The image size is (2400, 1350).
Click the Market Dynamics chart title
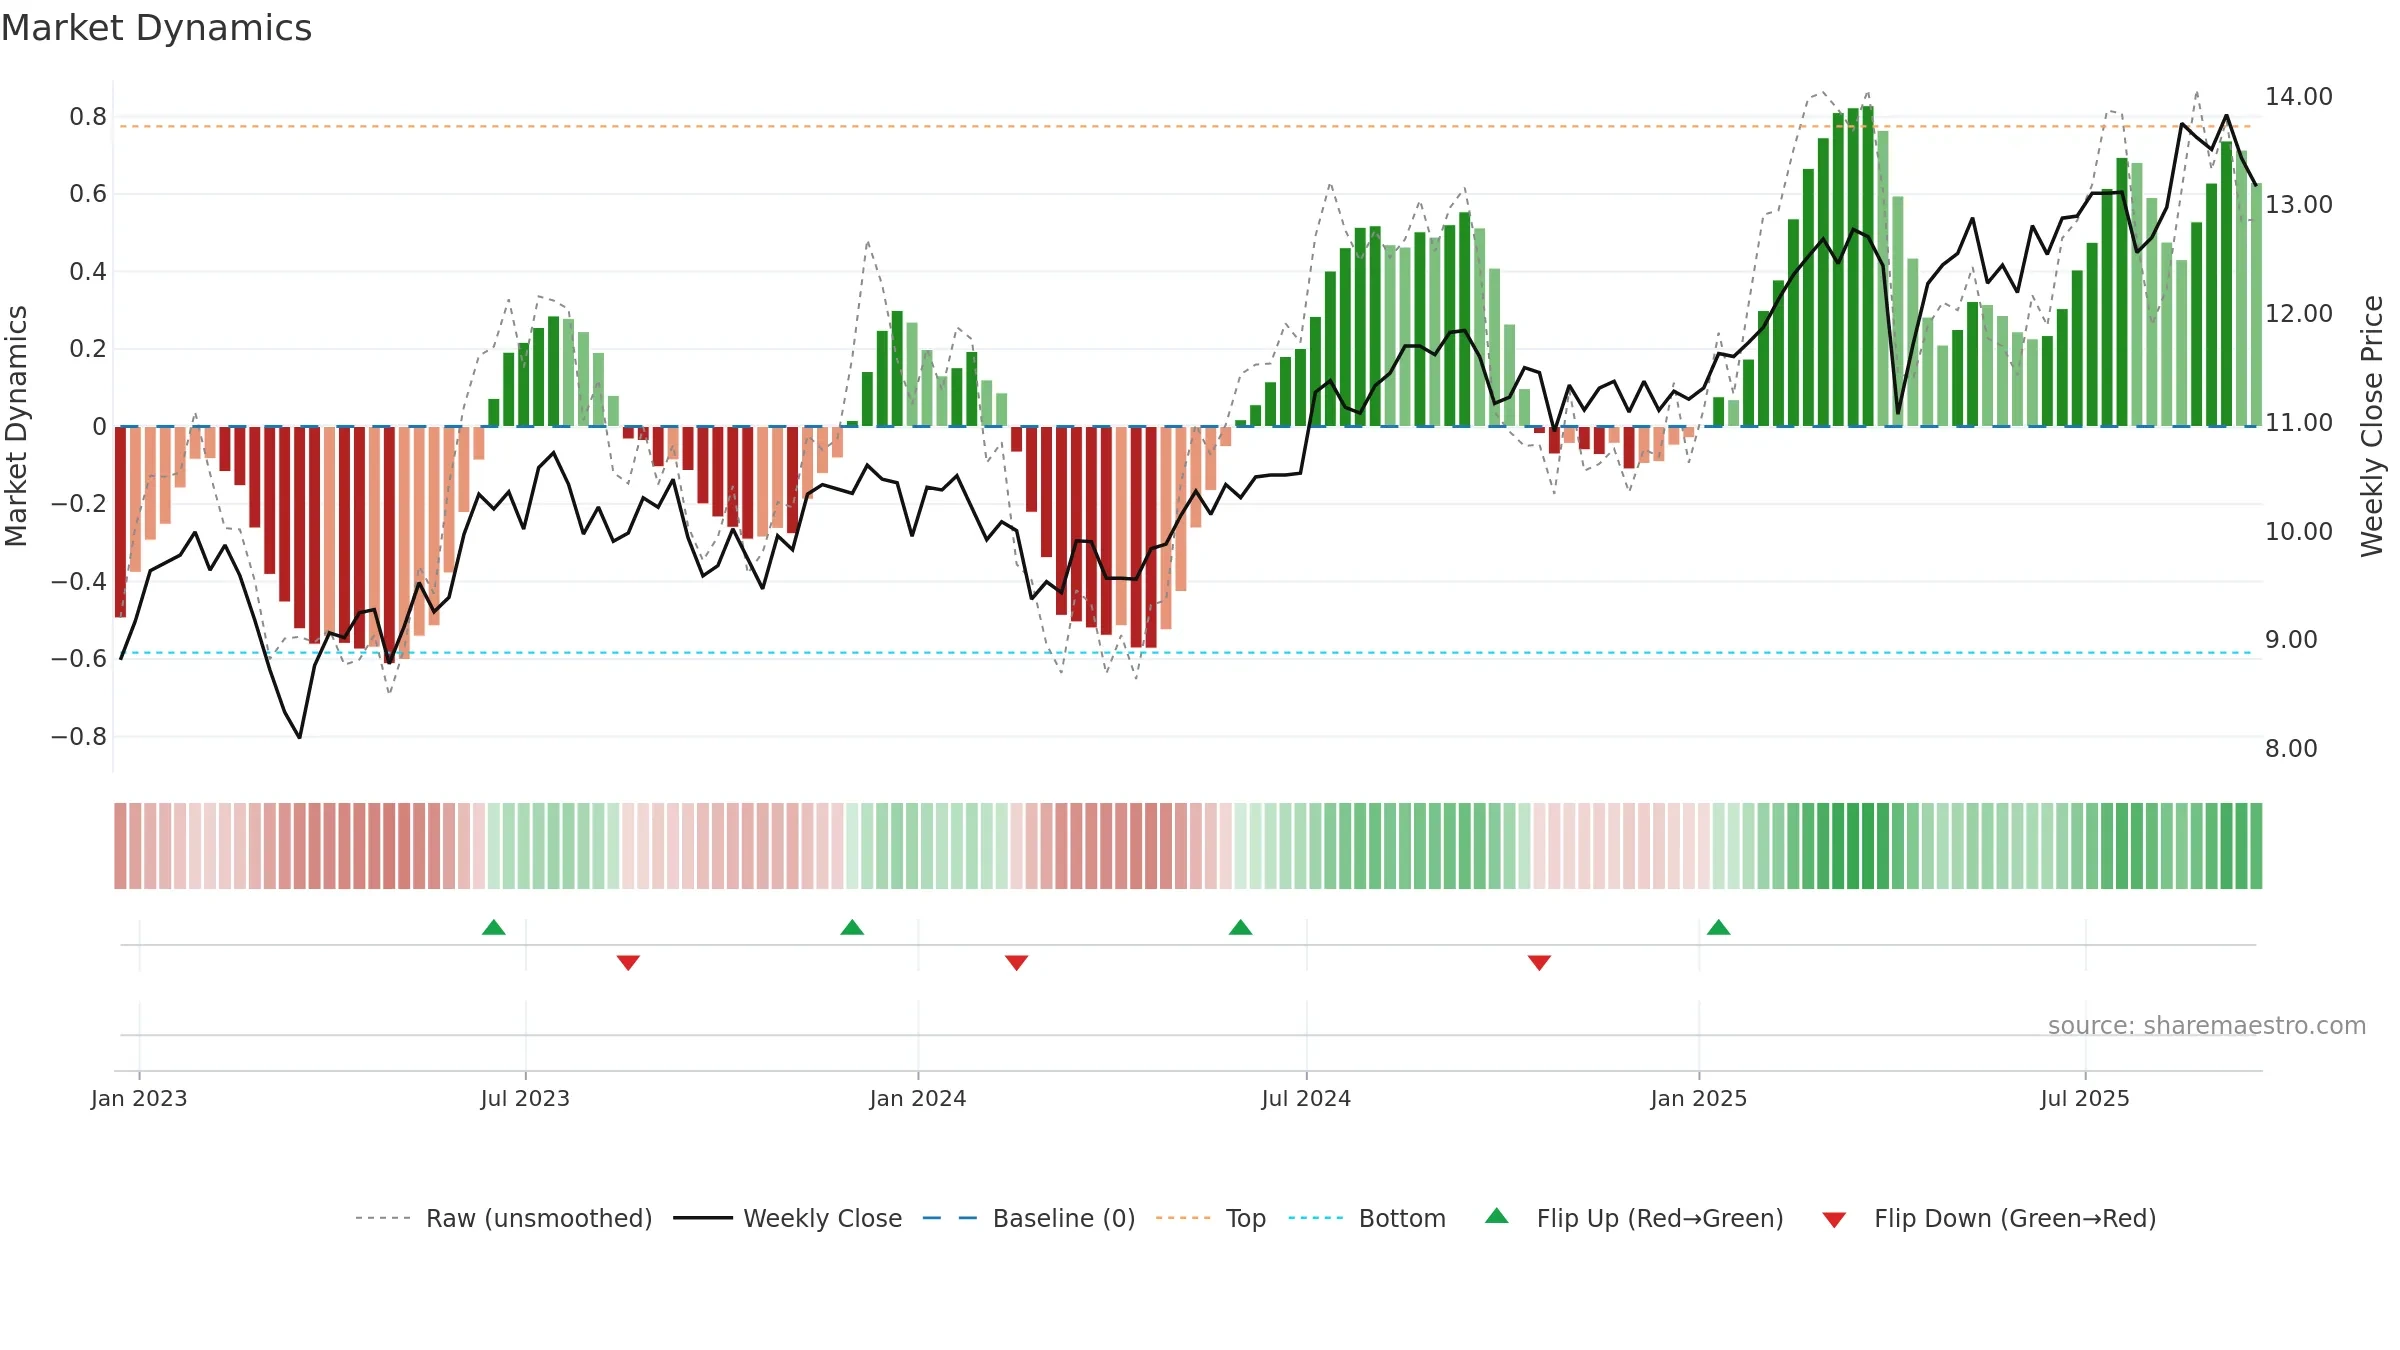point(156,28)
